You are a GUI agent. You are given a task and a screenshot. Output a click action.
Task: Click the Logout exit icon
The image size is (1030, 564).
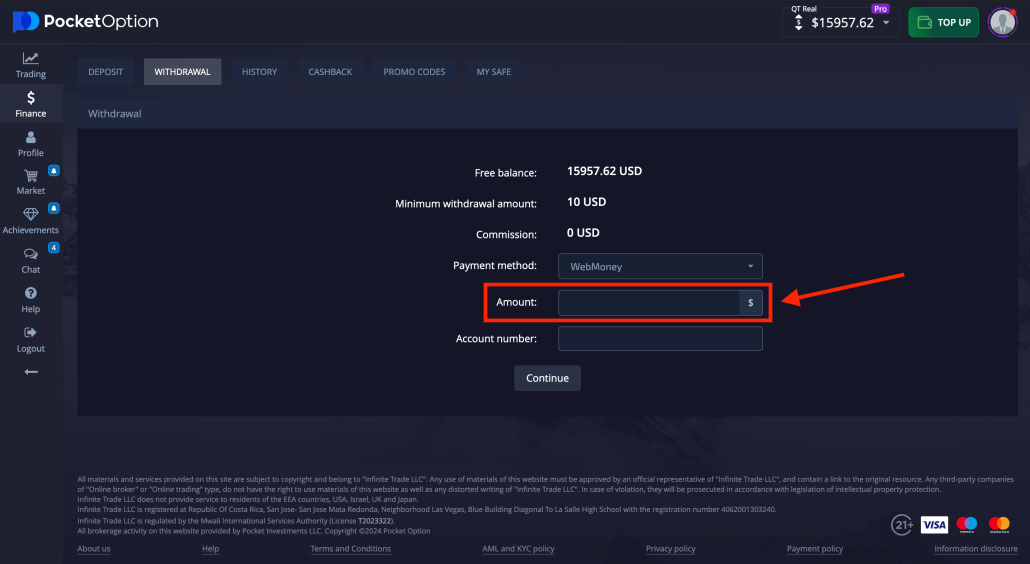[x=30, y=332]
